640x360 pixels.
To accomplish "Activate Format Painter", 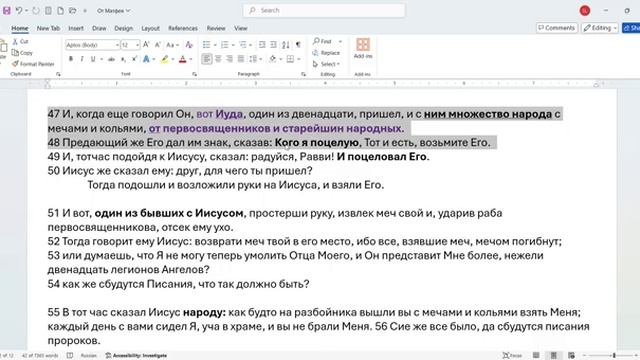I will (x=33, y=64).
